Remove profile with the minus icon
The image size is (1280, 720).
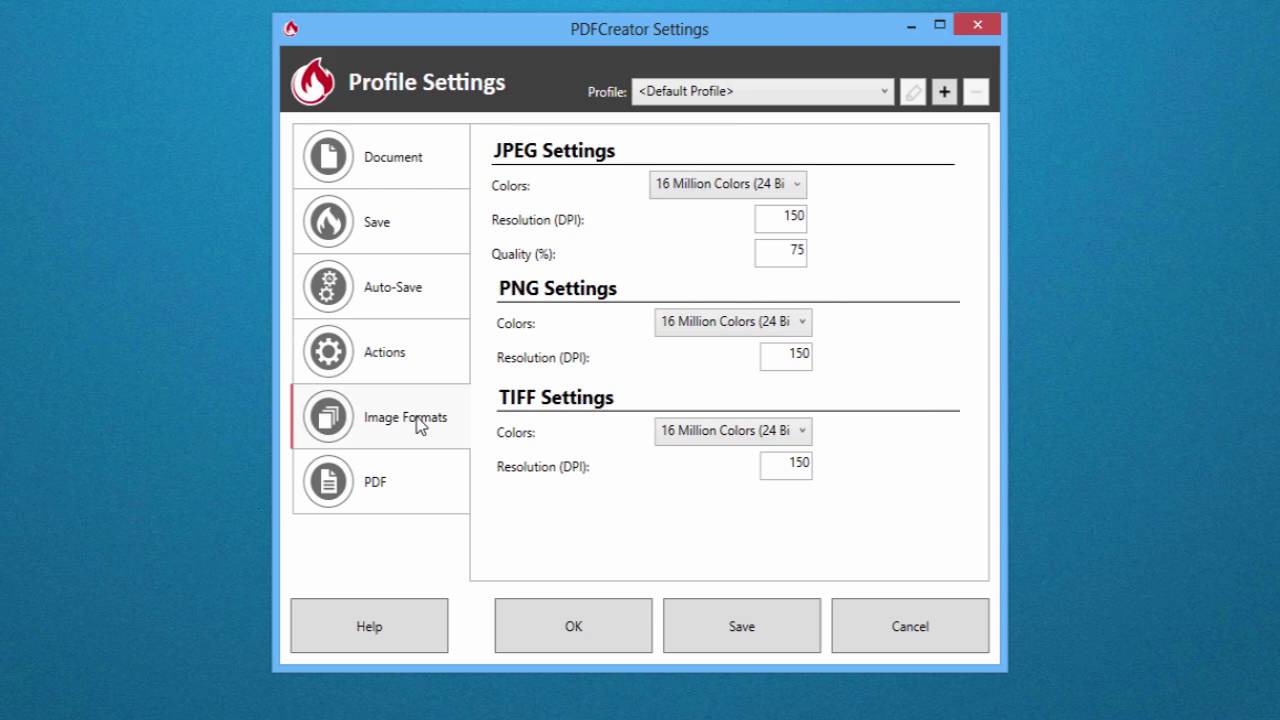pos(976,92)
